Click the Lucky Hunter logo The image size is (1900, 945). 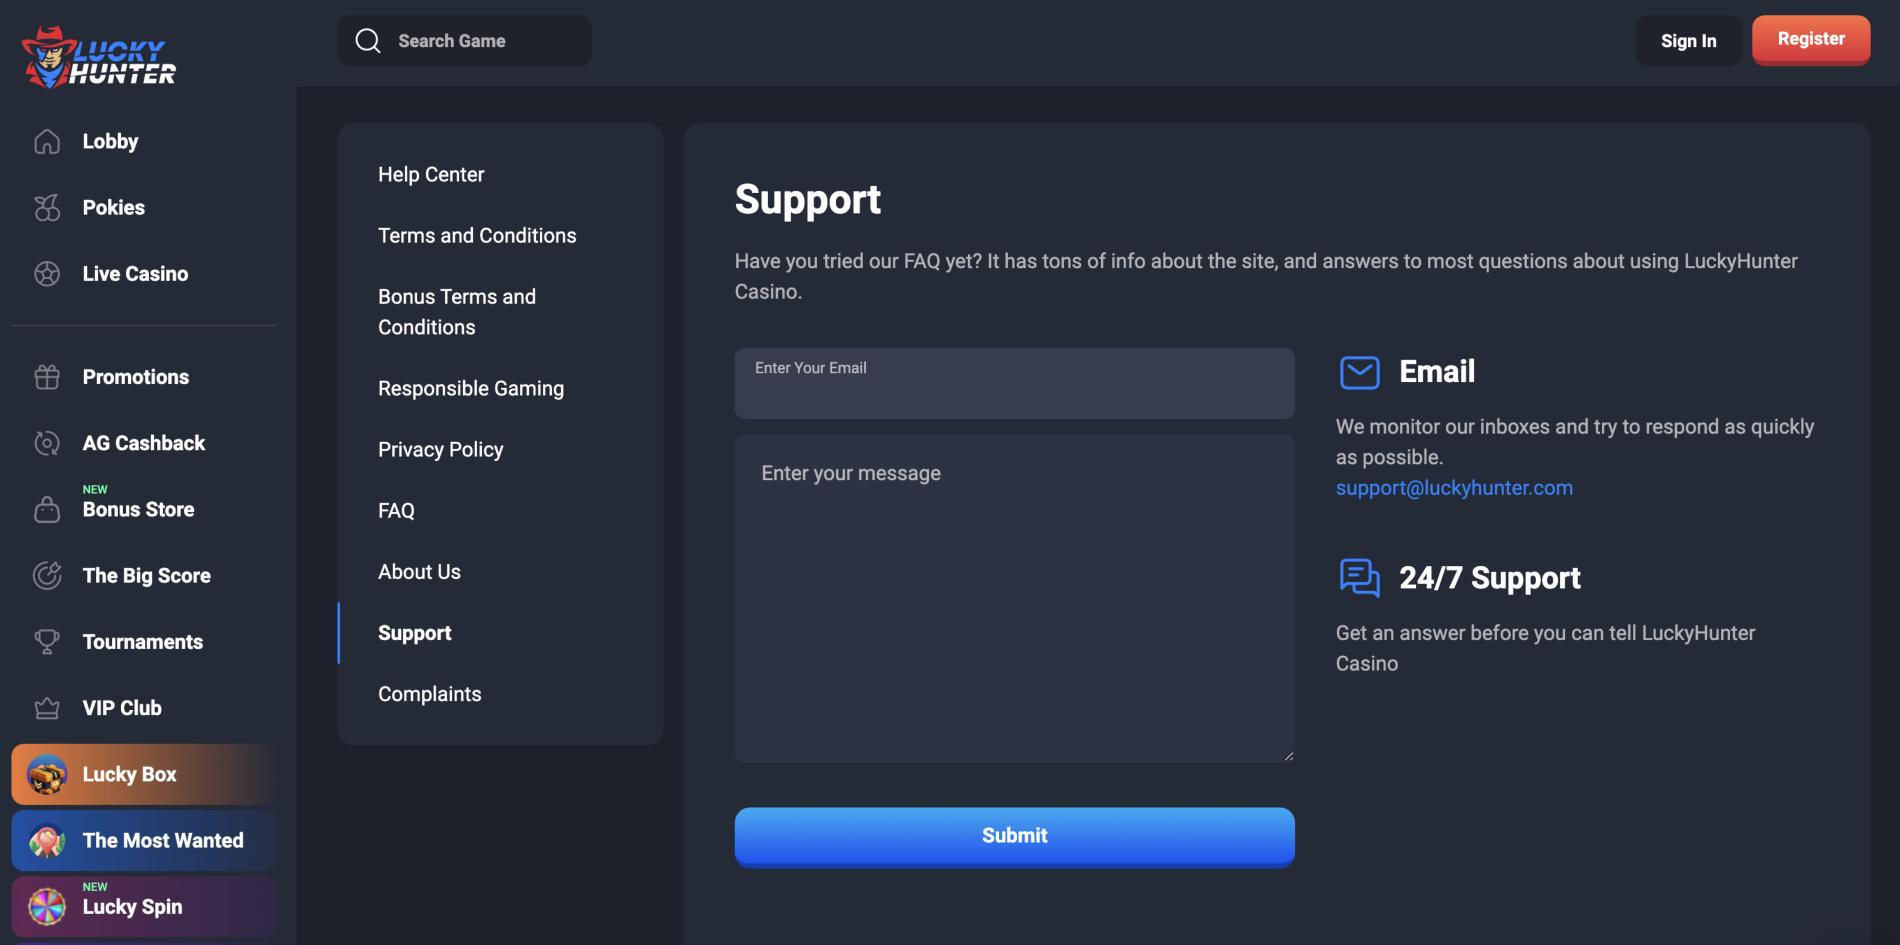pyautogui.click(x=98, y=57)
